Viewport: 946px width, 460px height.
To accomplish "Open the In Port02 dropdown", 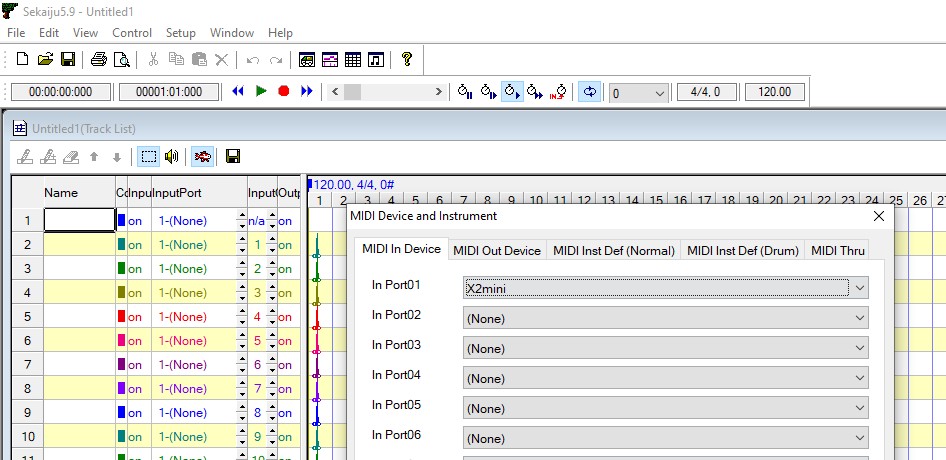I will 665,318.
